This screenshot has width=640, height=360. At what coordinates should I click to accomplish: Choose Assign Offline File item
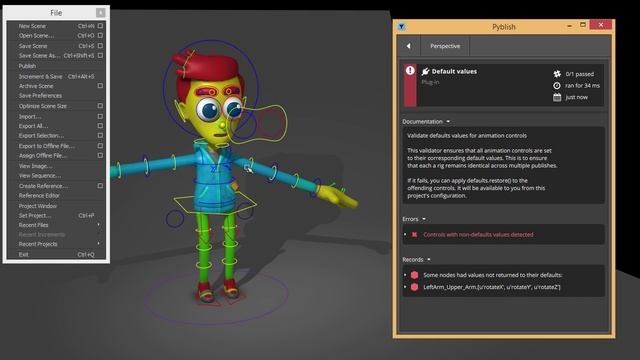coord(43,156)
